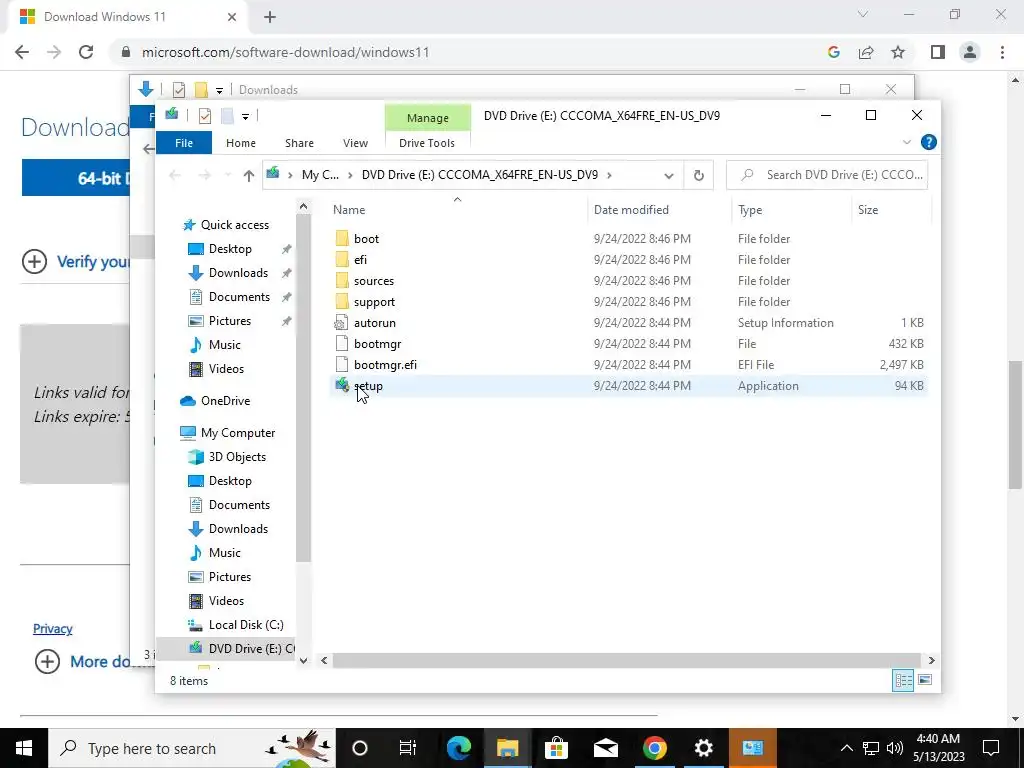1024x768 pixels.
Task: Expand the chevron after My C... in address bar
Action: point(350,175)
